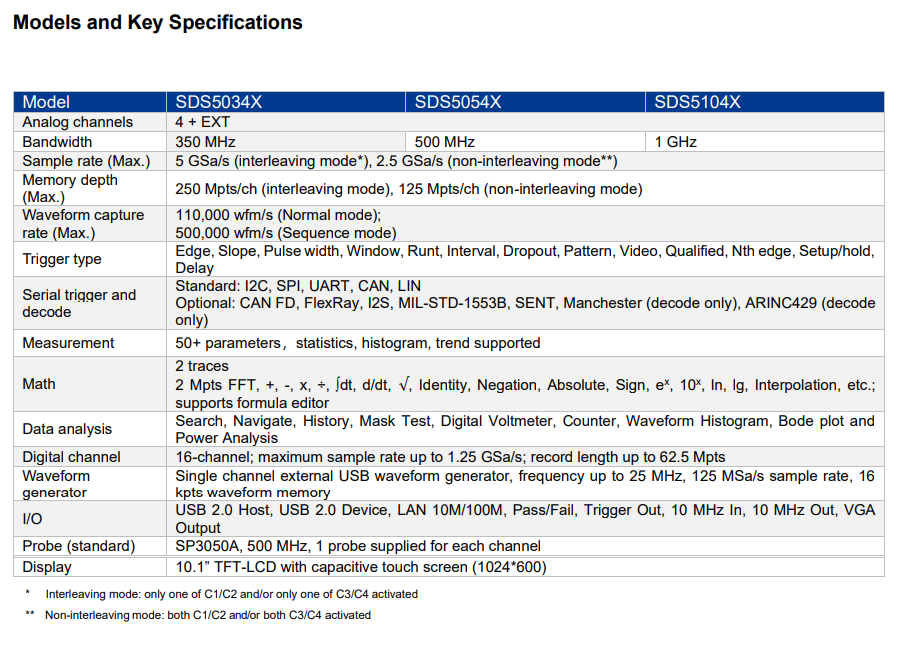Click '110,000 wfm/s (Normal mode)' text
Viewport: 903px width, 658px height.
[x=278, y=215]
